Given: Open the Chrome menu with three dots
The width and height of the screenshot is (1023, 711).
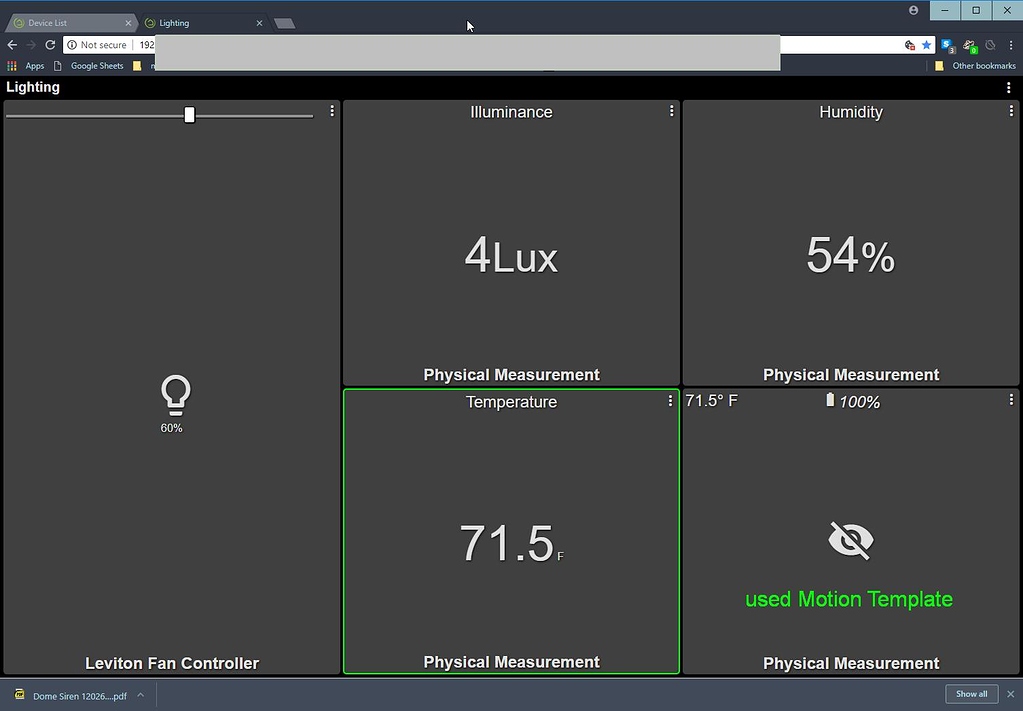Looking at the screenshot, I should click(1011, 44).
